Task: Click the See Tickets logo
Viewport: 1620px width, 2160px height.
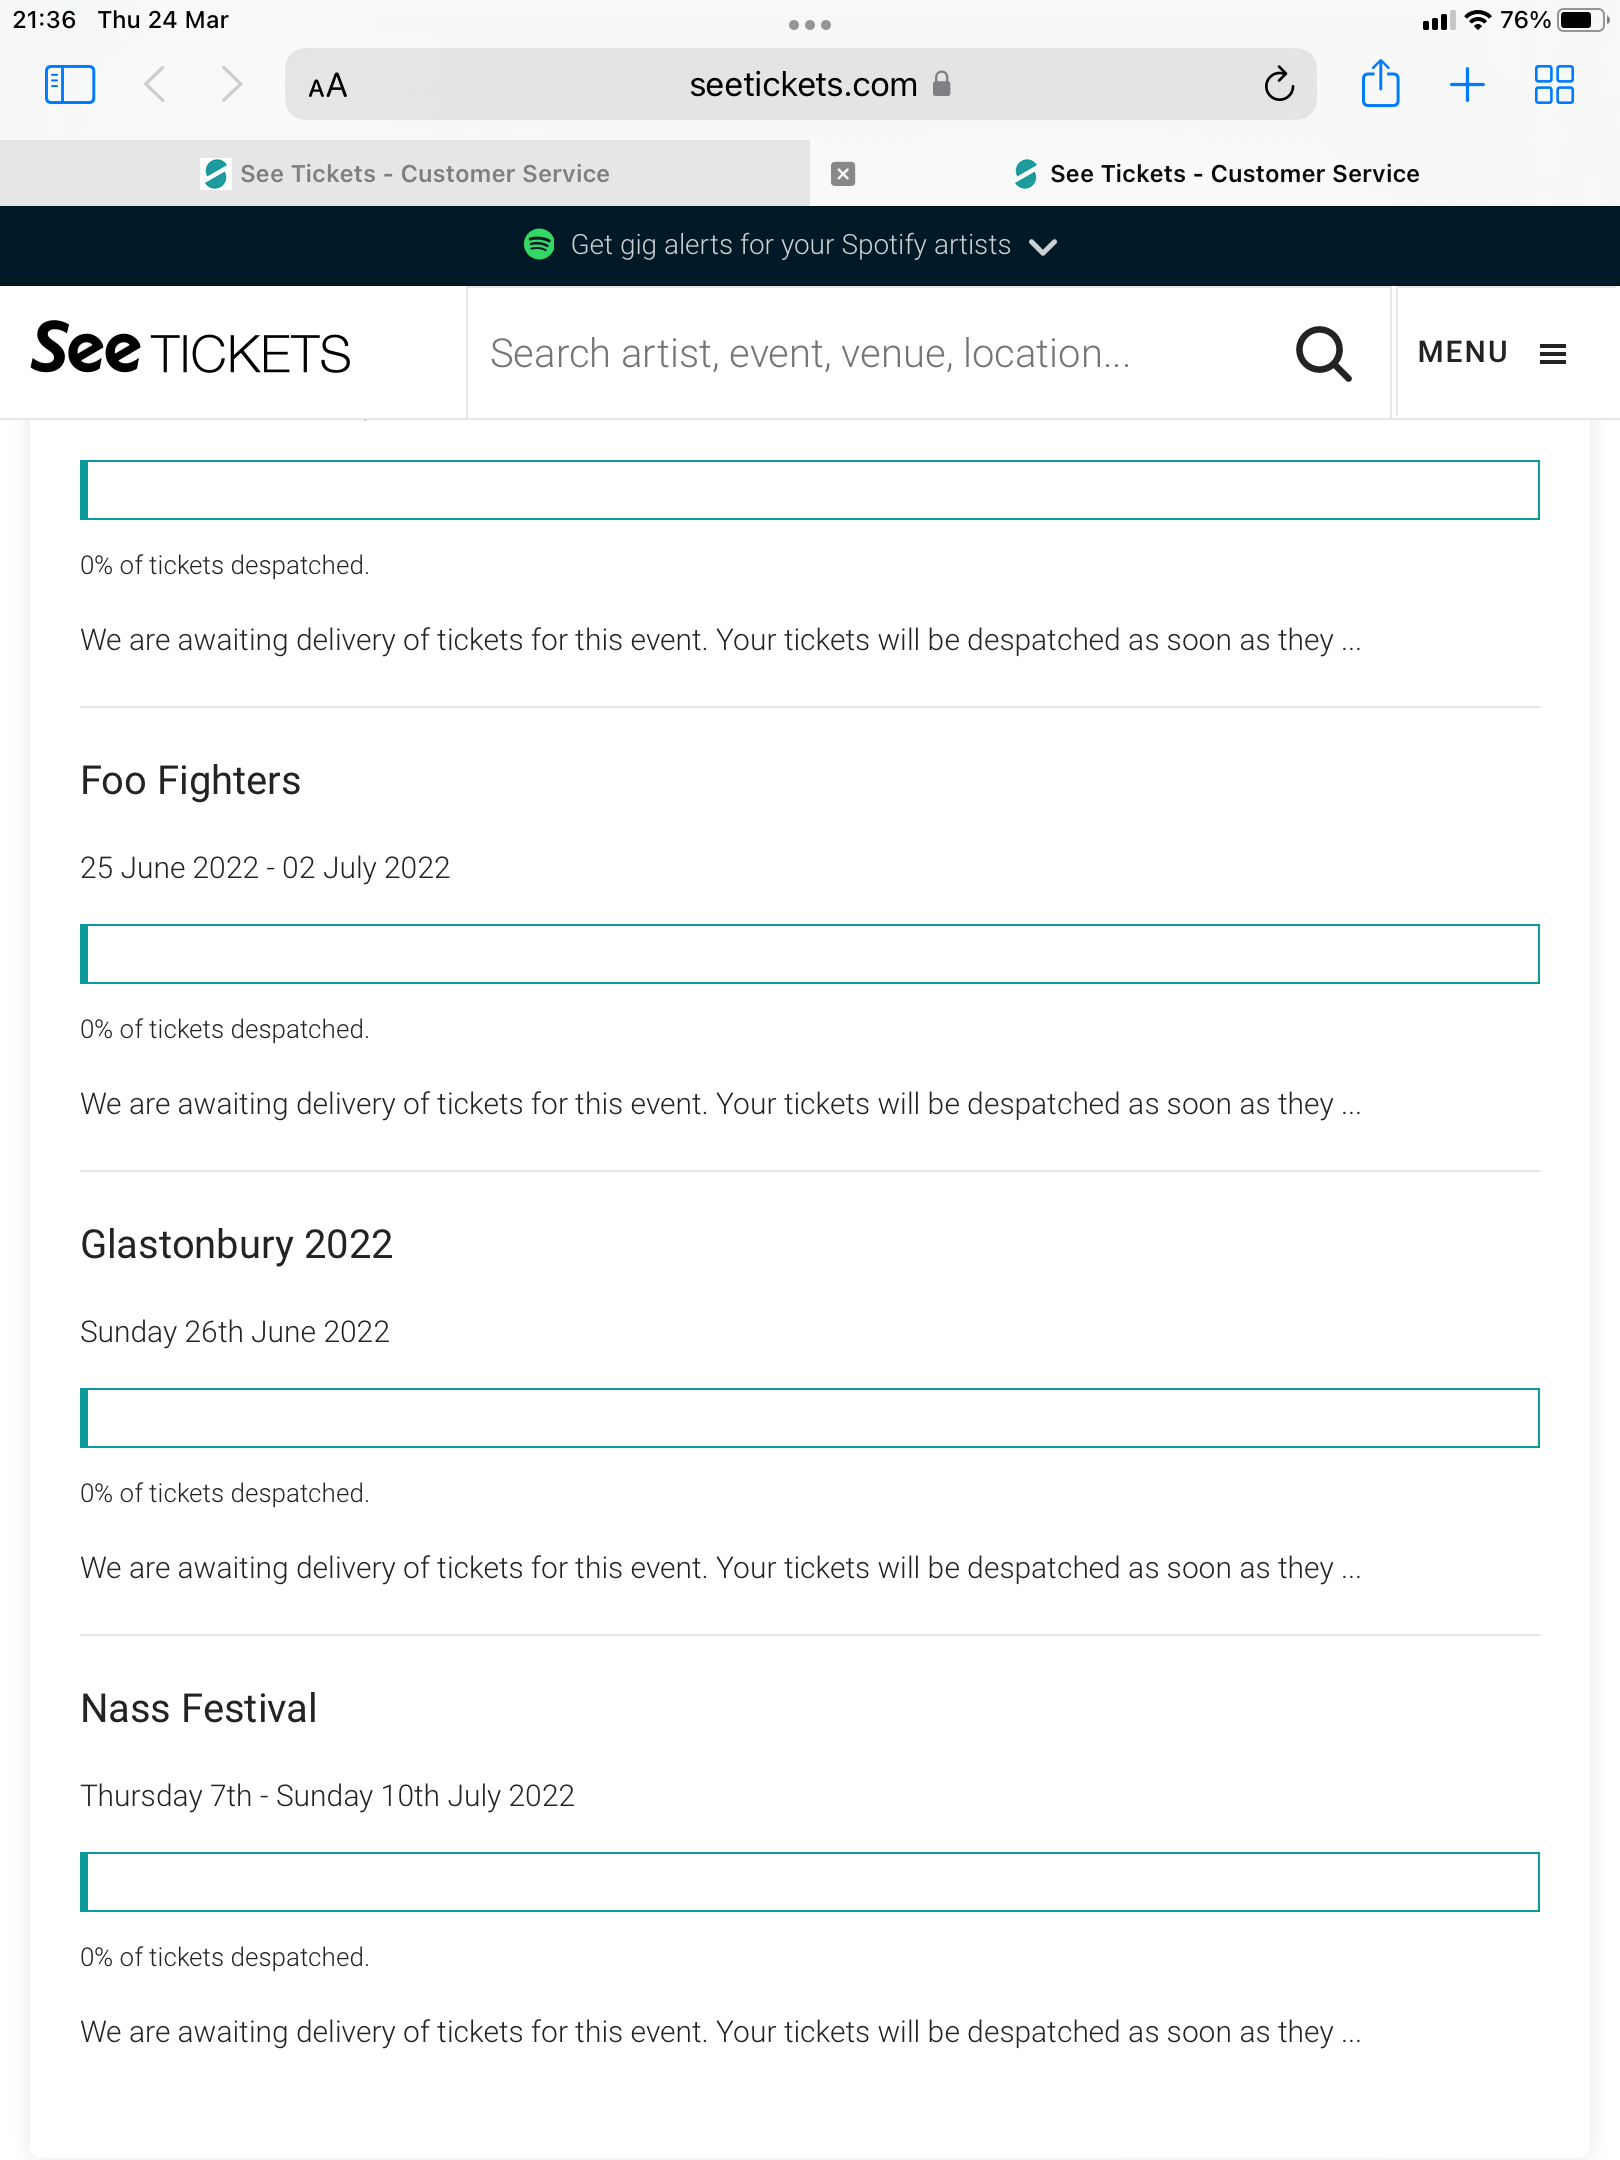Action: pos(190,350)
